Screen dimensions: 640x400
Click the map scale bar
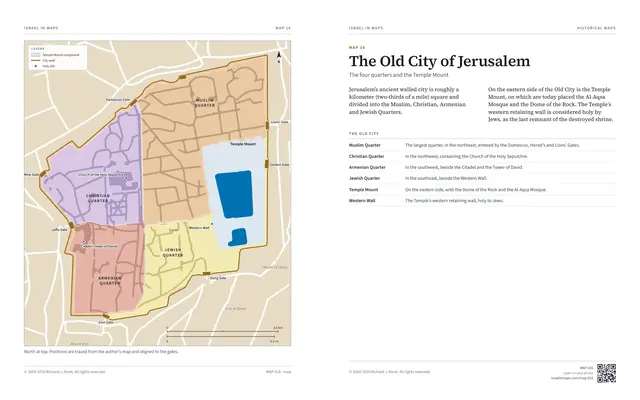tap(222, 334)
